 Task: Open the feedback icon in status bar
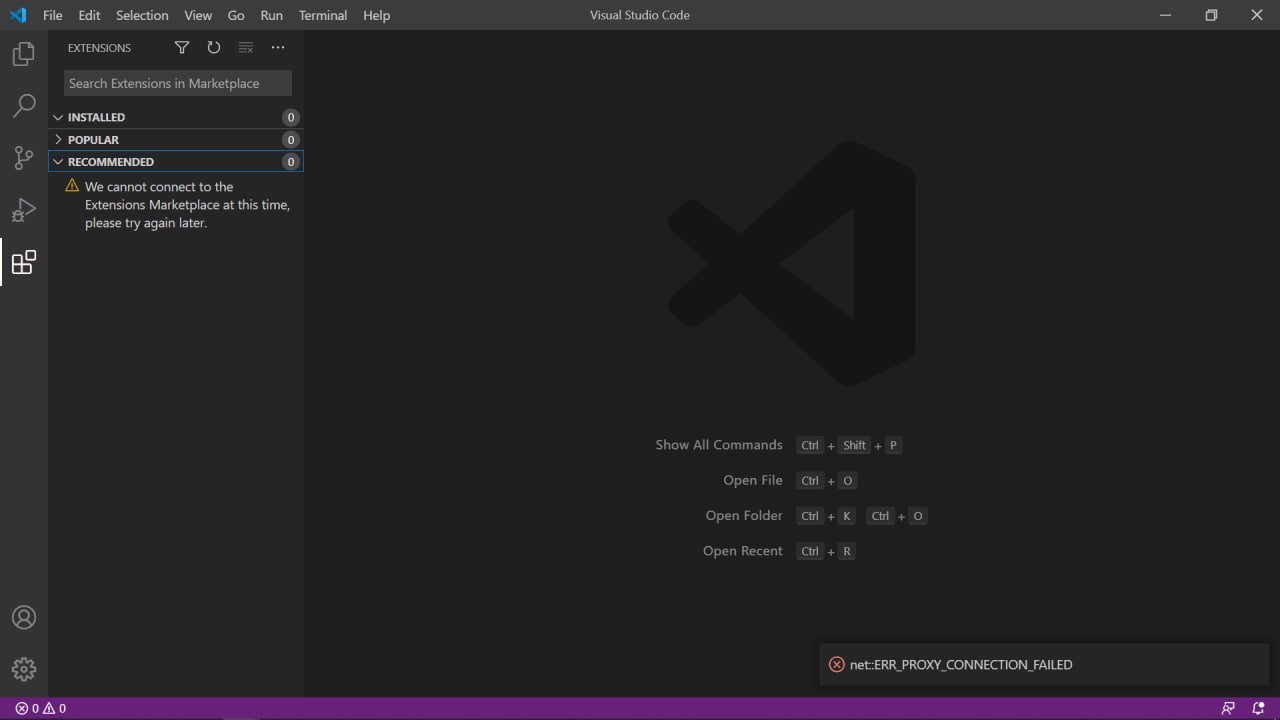[1228, 708]
